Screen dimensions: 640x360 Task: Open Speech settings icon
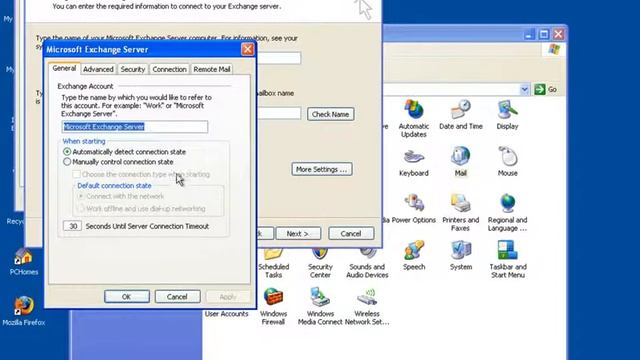(413, 255)
